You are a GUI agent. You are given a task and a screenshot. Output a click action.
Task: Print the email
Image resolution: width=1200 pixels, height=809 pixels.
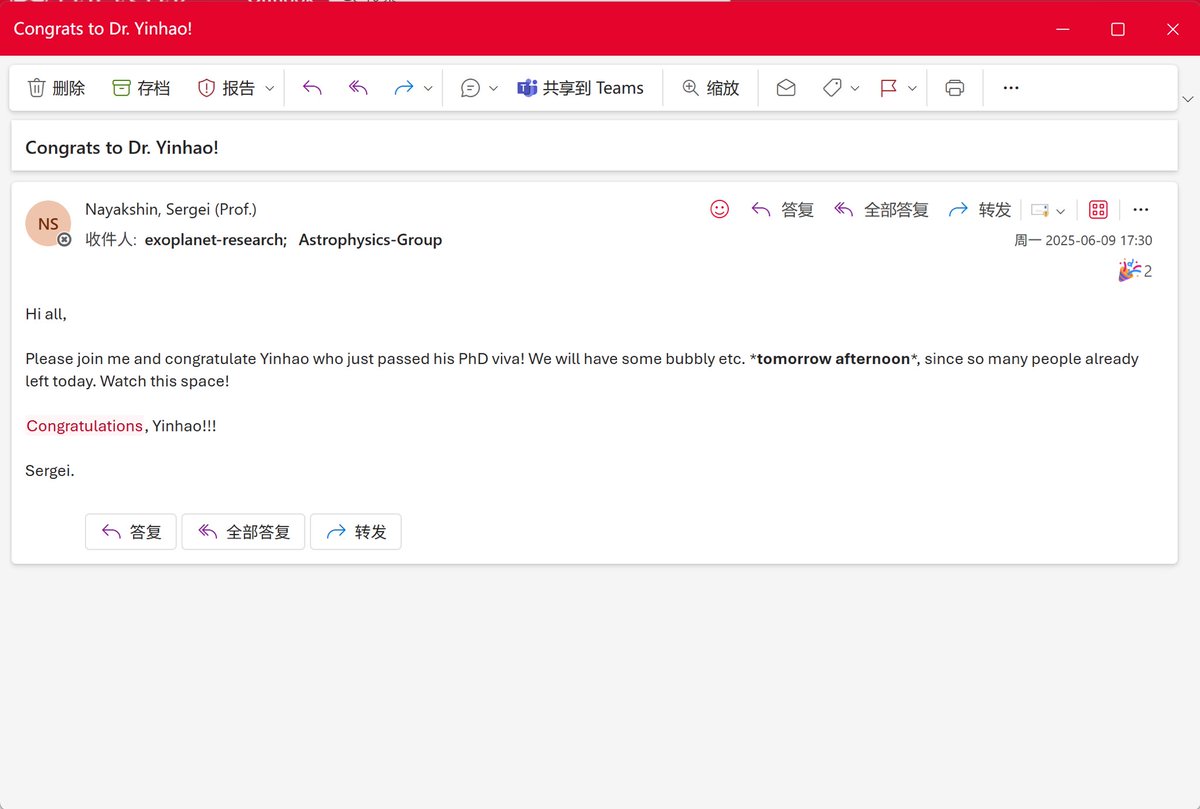pos(954,87)
